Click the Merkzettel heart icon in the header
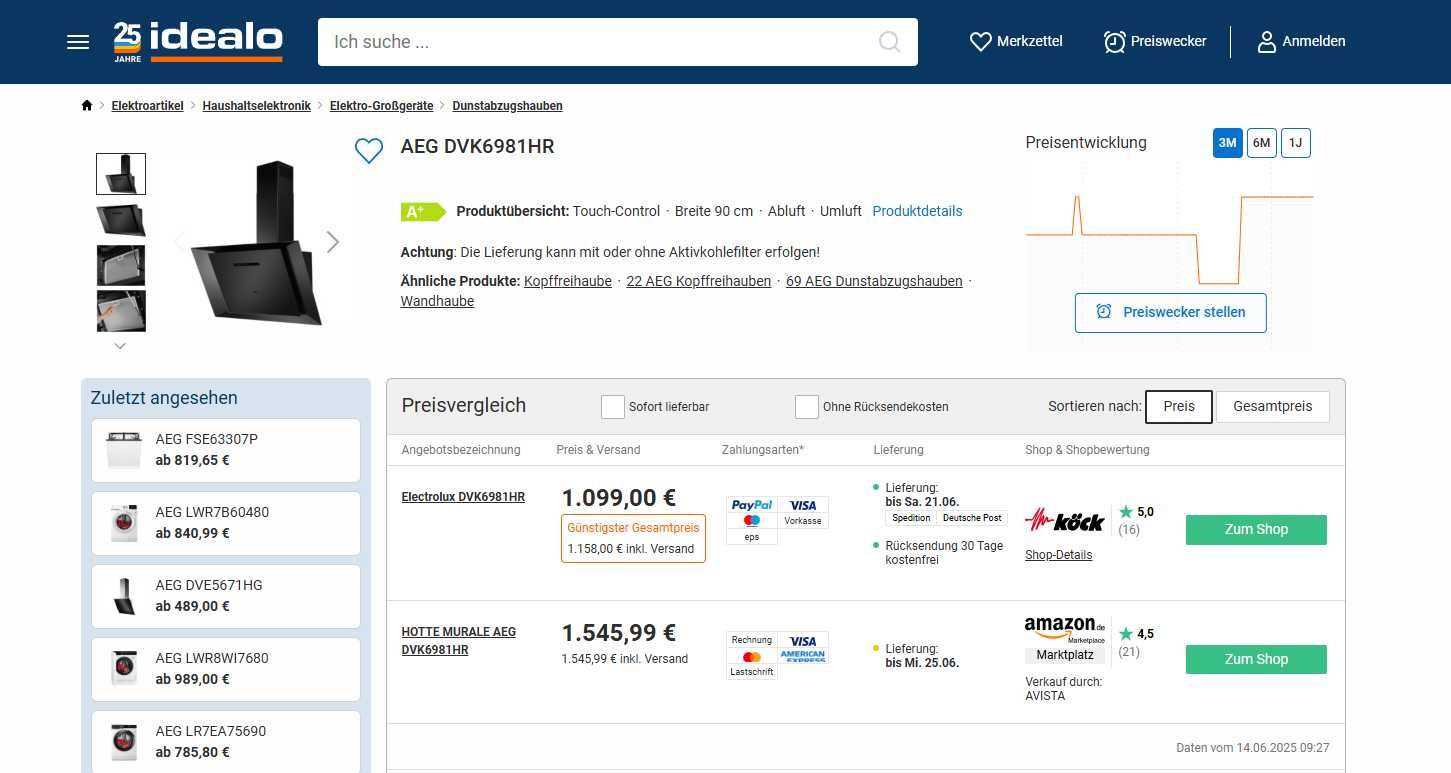Image resolution: width=1451 pixels, height=773 pixels. tap(980, 42)
